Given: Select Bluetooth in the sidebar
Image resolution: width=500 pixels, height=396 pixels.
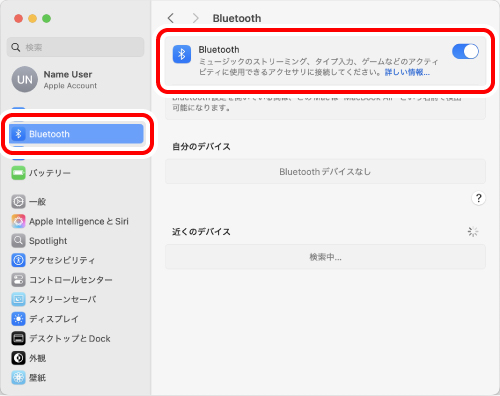Looking at the screenshot, I should [76, 134].
